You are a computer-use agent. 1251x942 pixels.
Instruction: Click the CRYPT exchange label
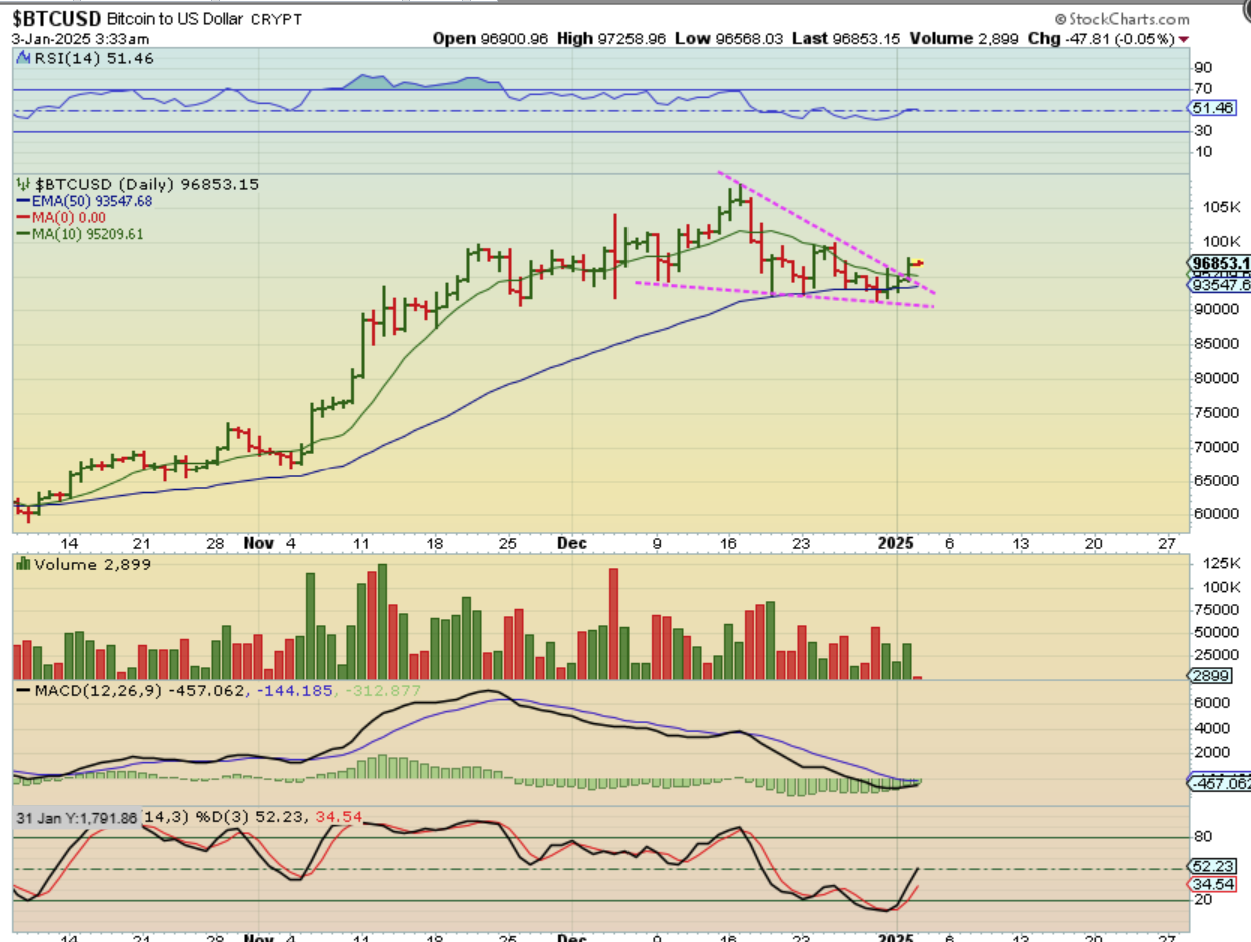tap(277, 19)
